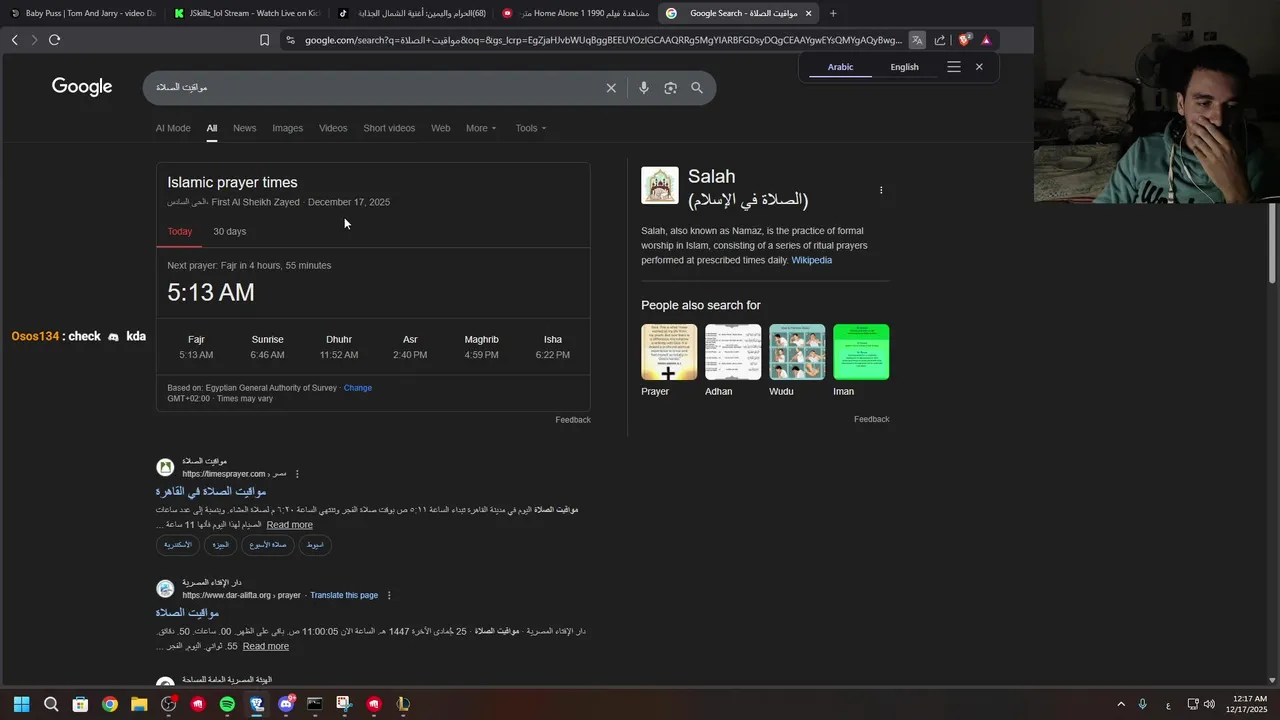Expand the More search filters dropdown

[x=481, y=128]
